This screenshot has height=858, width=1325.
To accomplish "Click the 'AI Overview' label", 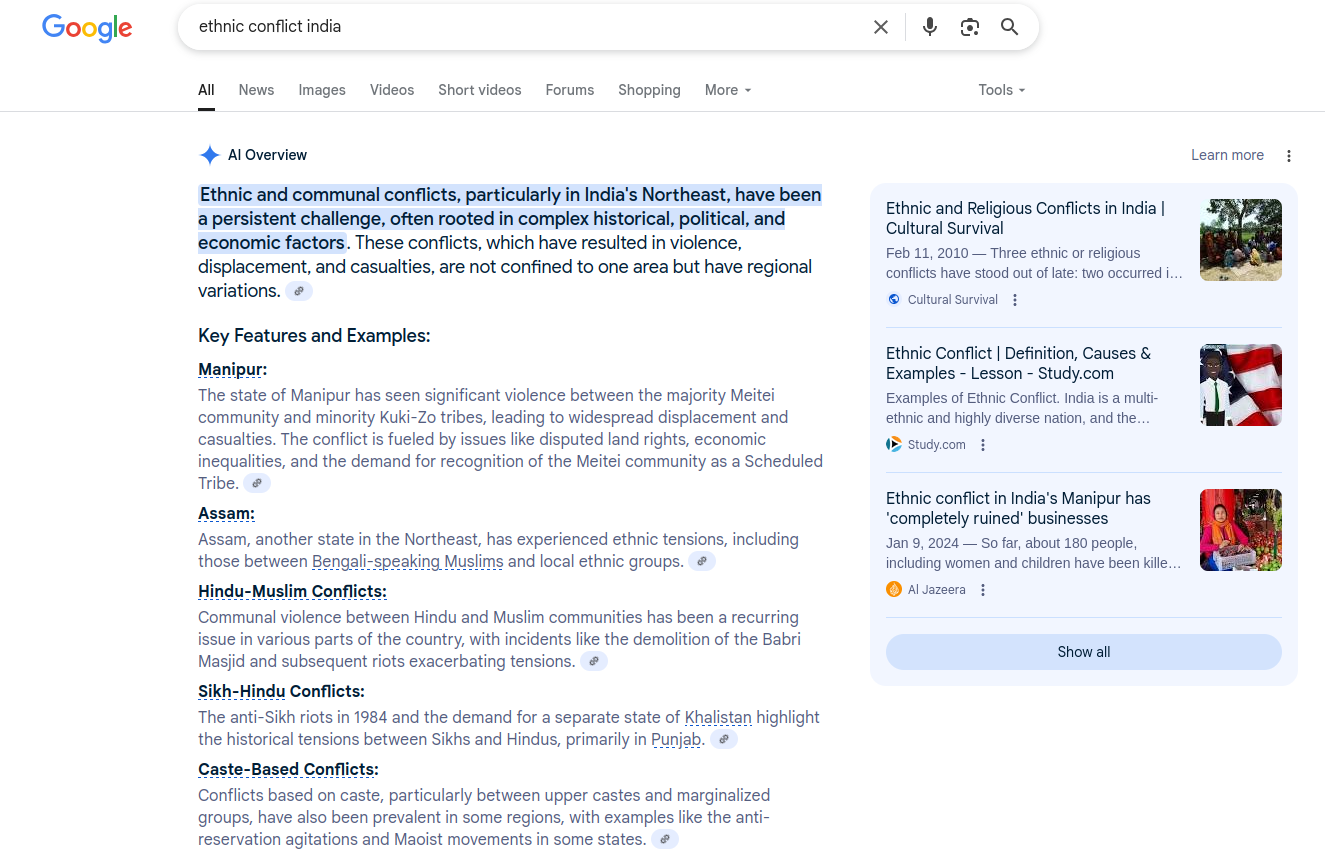I will [x=267, y=155].
